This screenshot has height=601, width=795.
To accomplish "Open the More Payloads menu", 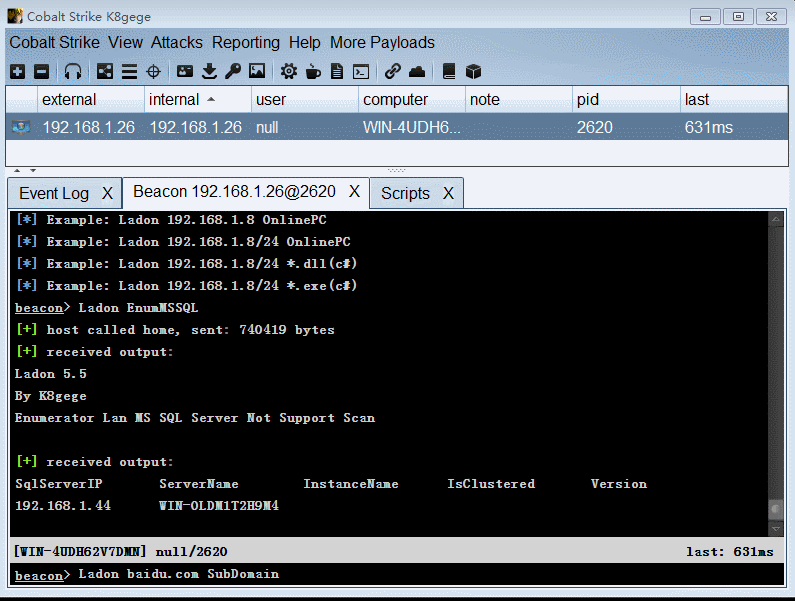I will click(x=382, y=43).
